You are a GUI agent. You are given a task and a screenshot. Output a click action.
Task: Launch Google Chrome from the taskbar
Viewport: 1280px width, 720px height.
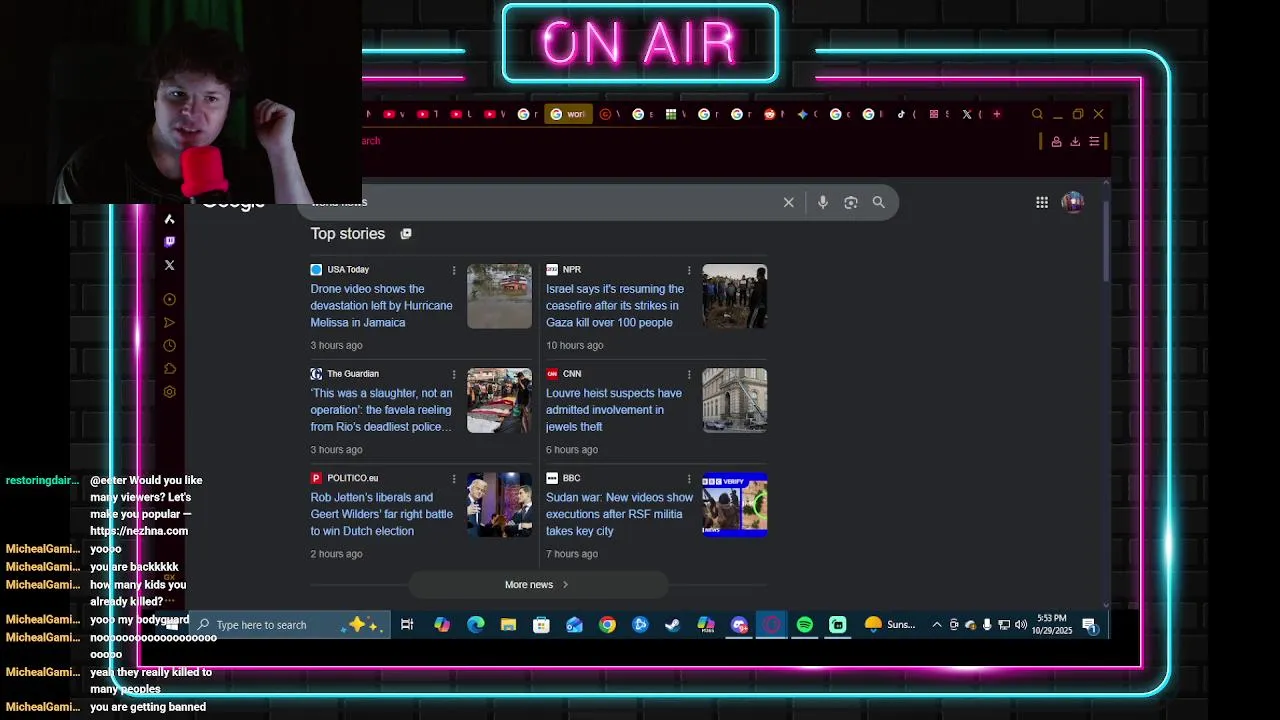pos(607,625)
